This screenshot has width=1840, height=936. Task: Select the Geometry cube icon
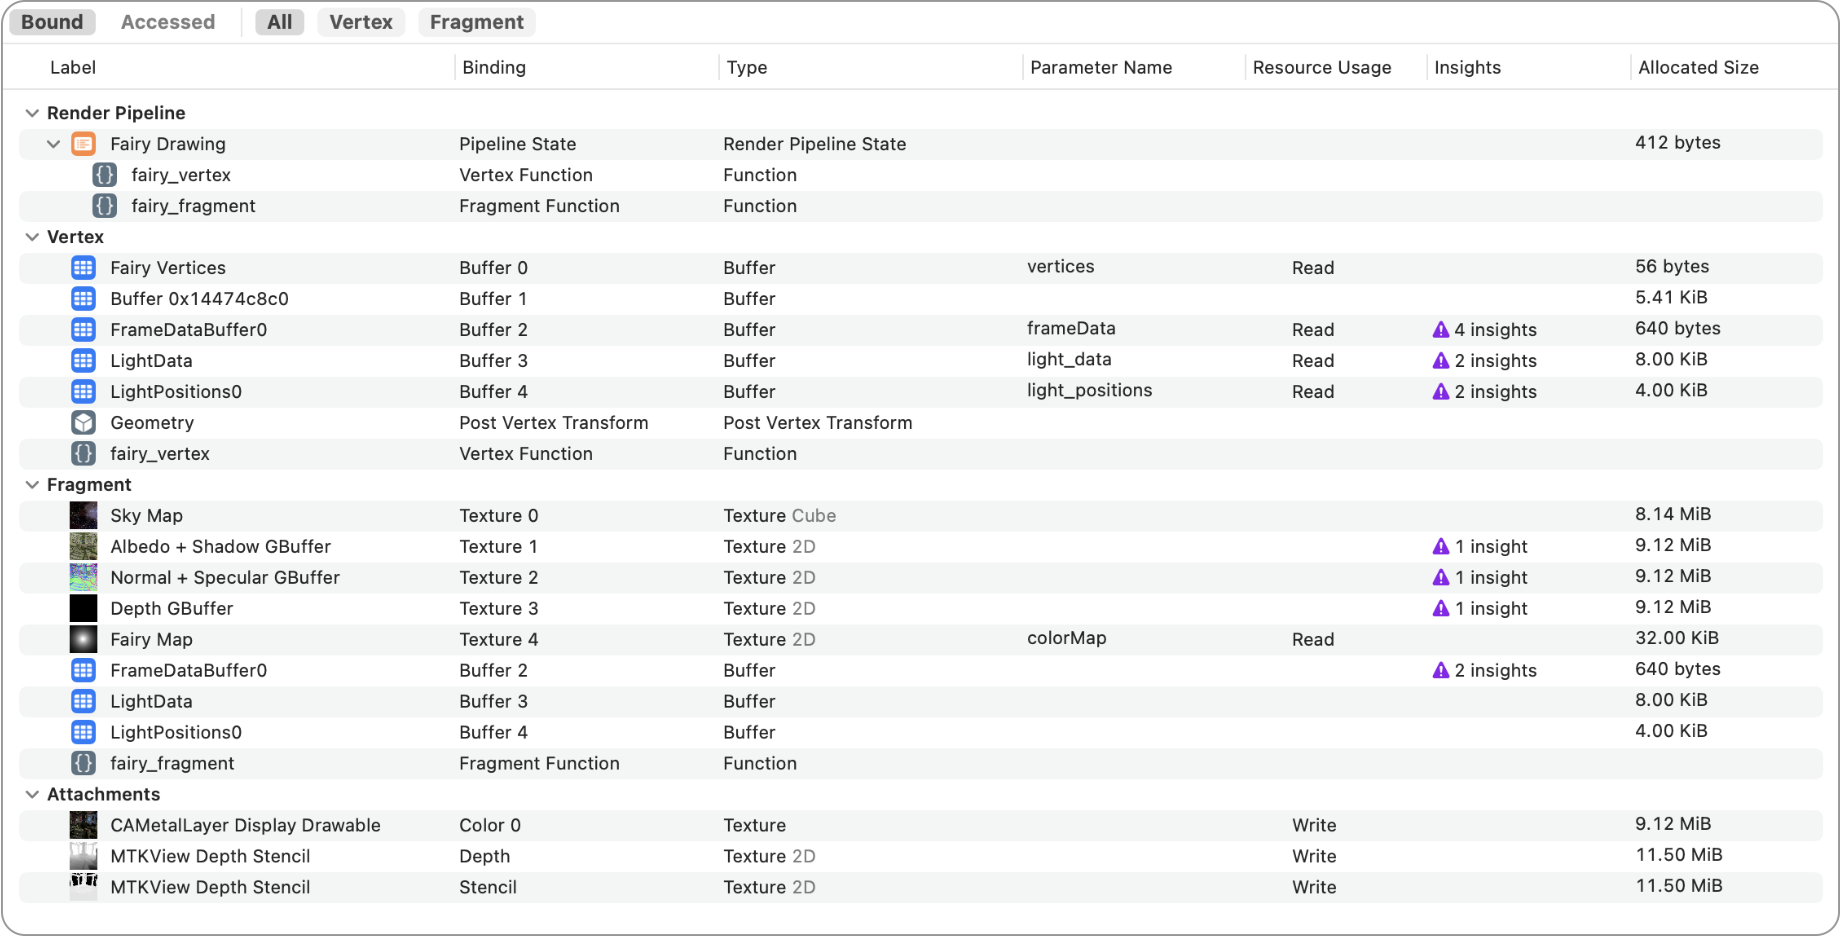click(83, 422)
